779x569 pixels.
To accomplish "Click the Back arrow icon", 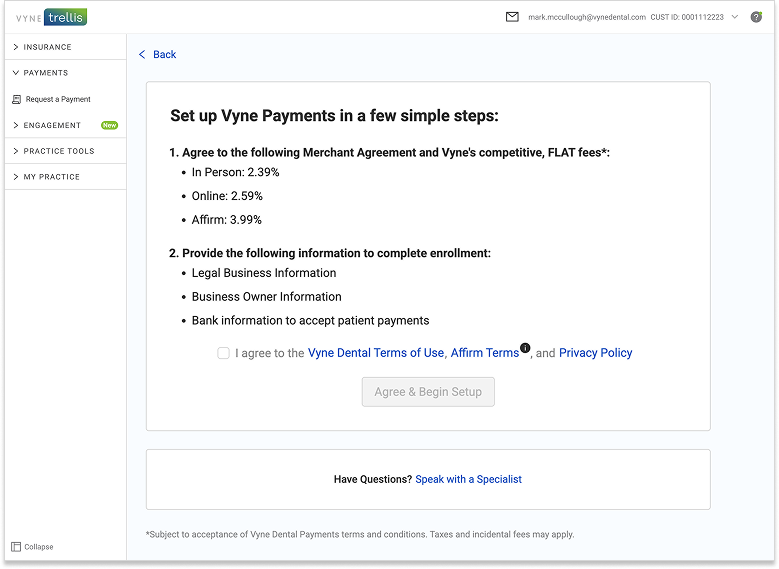I will 142,55.
